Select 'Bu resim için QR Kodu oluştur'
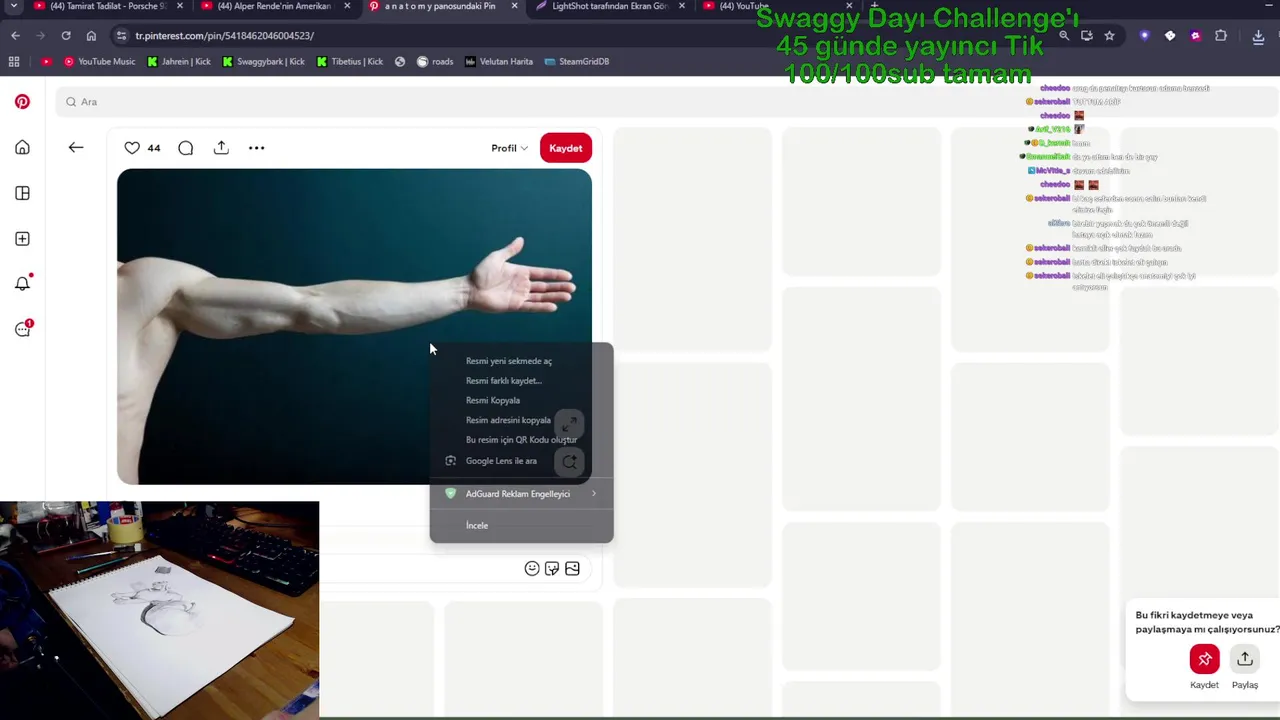This screenshot has height=720, width=1280. pos(521,440)
